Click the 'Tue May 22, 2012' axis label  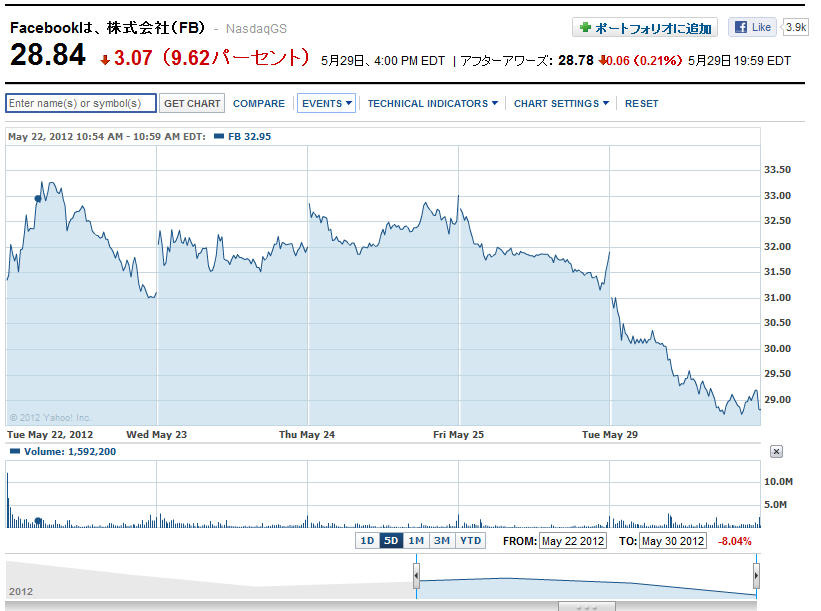coord(50,435)
